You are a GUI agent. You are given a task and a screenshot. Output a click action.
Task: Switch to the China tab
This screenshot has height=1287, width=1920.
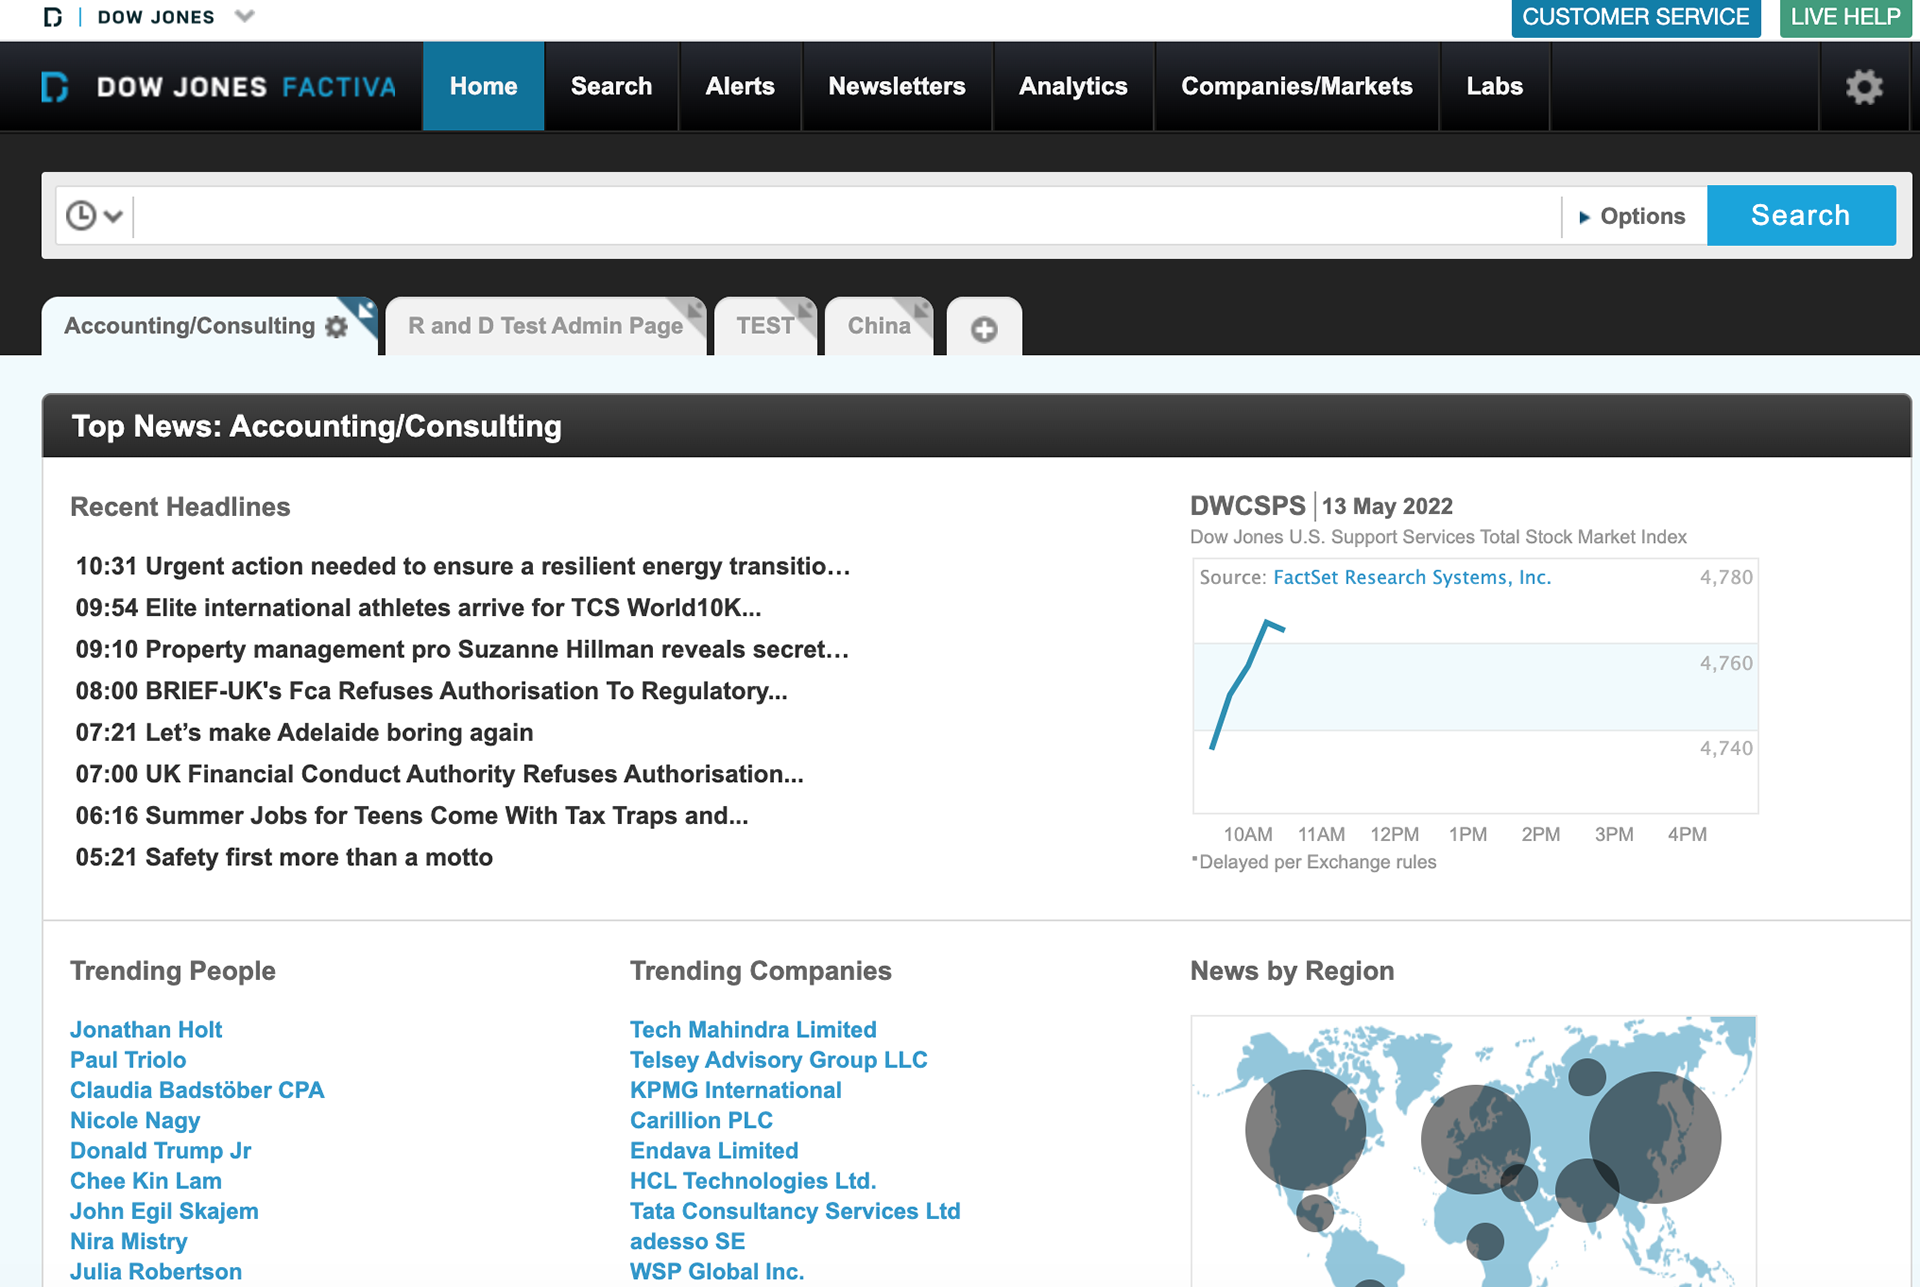click(x=879, y=326)
